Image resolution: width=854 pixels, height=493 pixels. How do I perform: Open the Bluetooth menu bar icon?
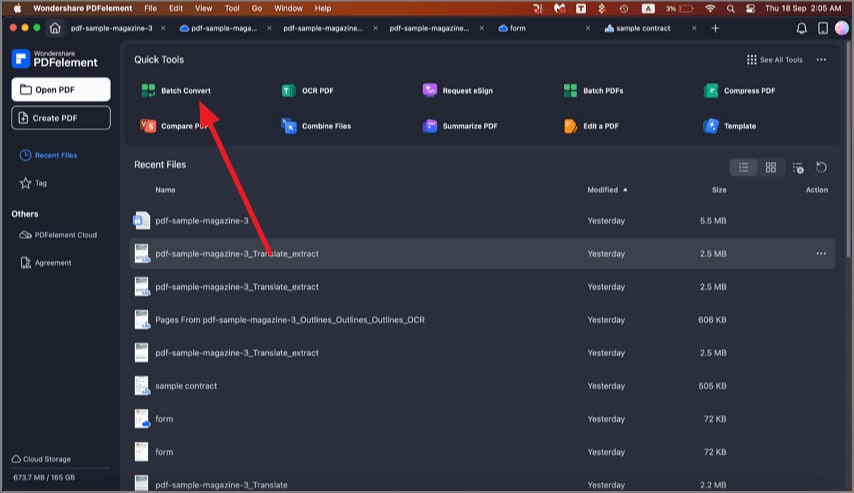click(x=602, y=8)
